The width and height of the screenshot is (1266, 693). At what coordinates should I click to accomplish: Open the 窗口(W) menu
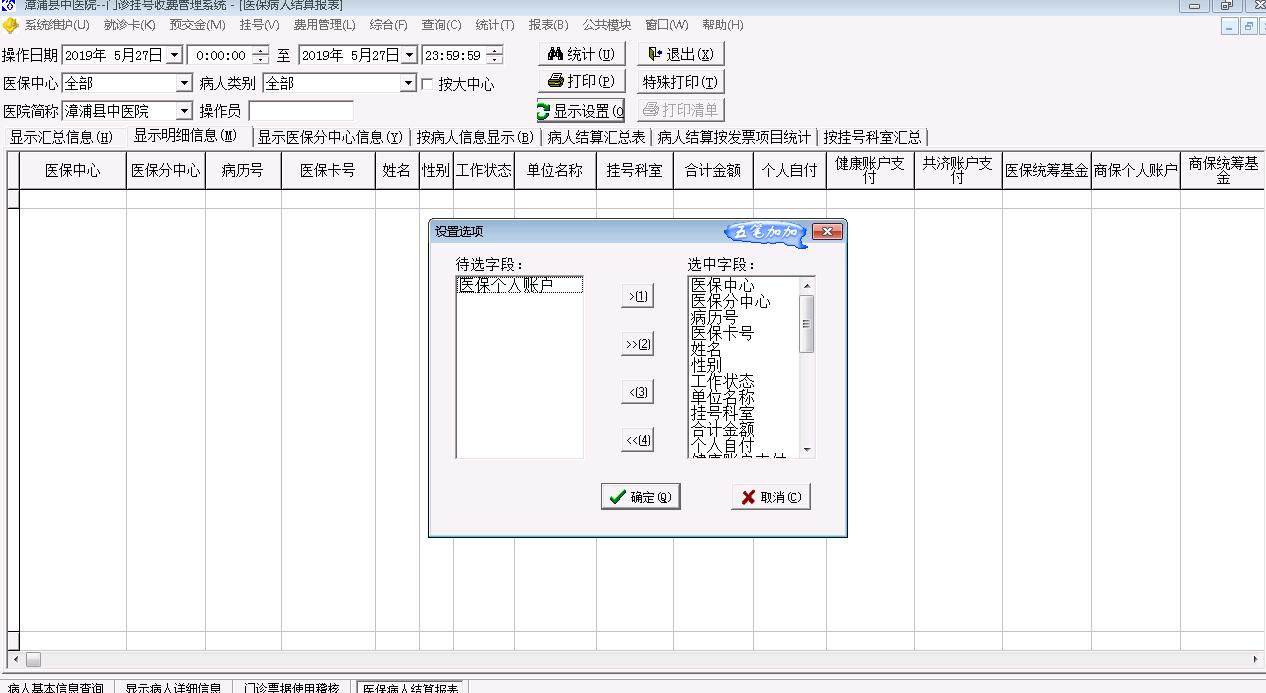tap(667, 25)
